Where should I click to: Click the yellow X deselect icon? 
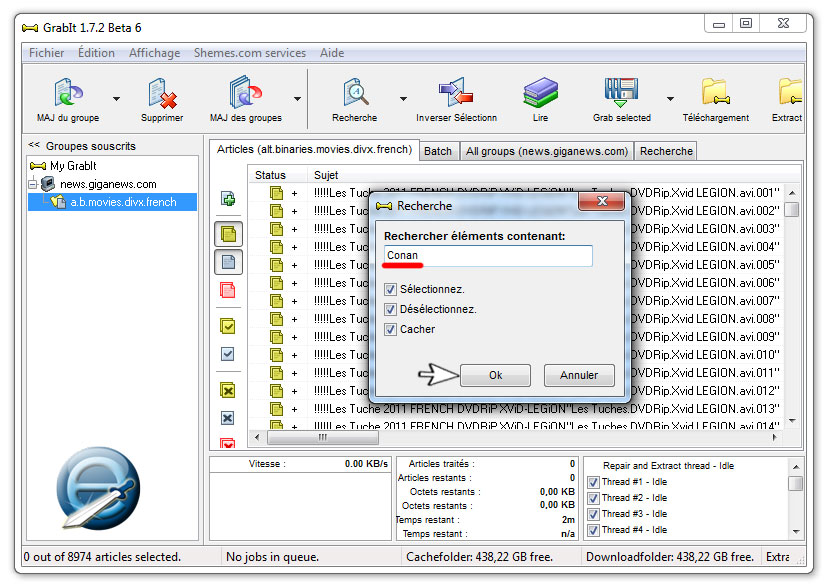(x=228, y=390)
